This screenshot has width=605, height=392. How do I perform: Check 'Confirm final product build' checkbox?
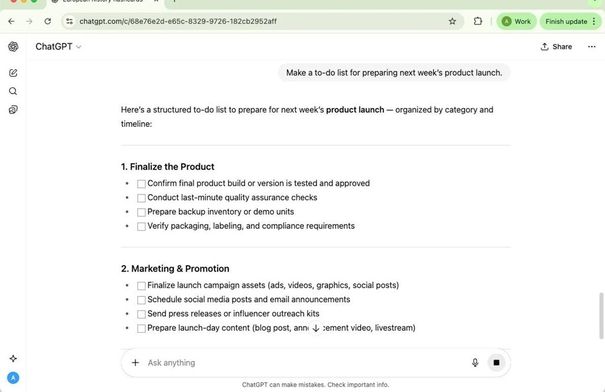[141, 184]
